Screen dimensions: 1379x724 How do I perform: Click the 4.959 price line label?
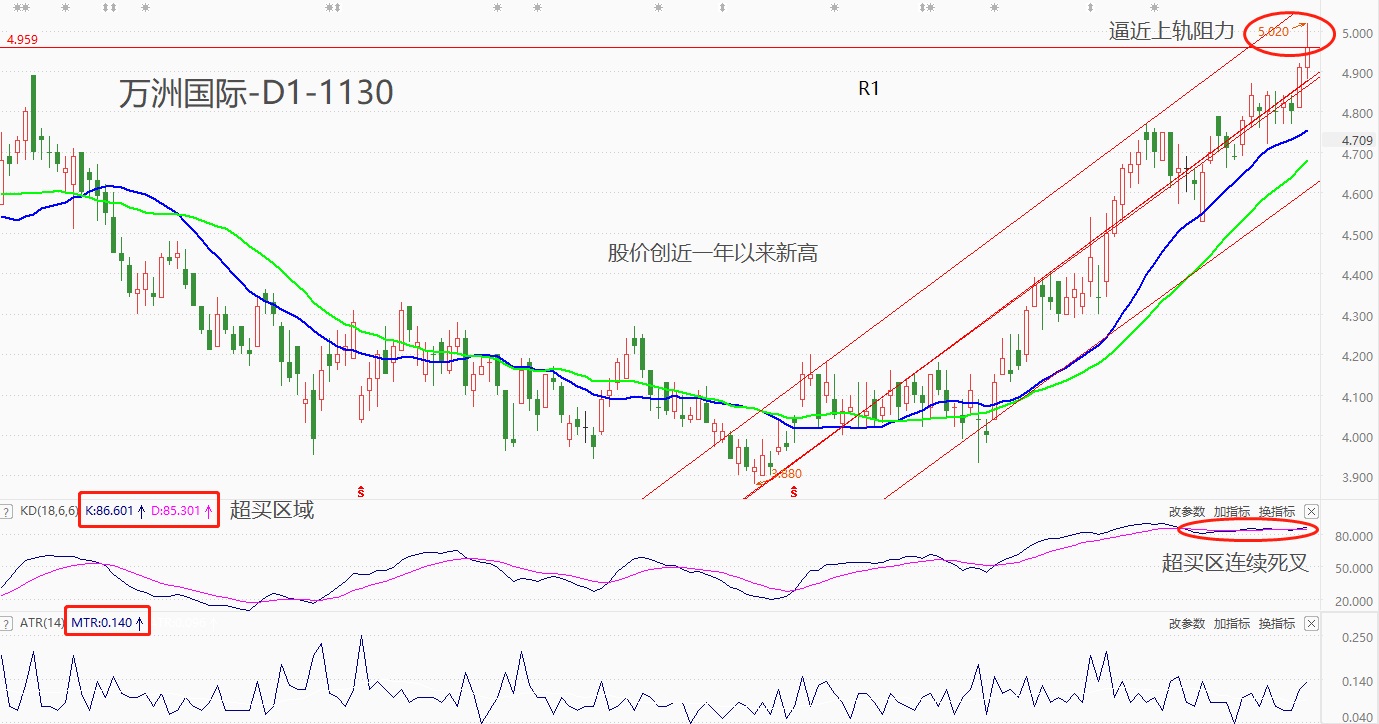(x=22, y=41)
